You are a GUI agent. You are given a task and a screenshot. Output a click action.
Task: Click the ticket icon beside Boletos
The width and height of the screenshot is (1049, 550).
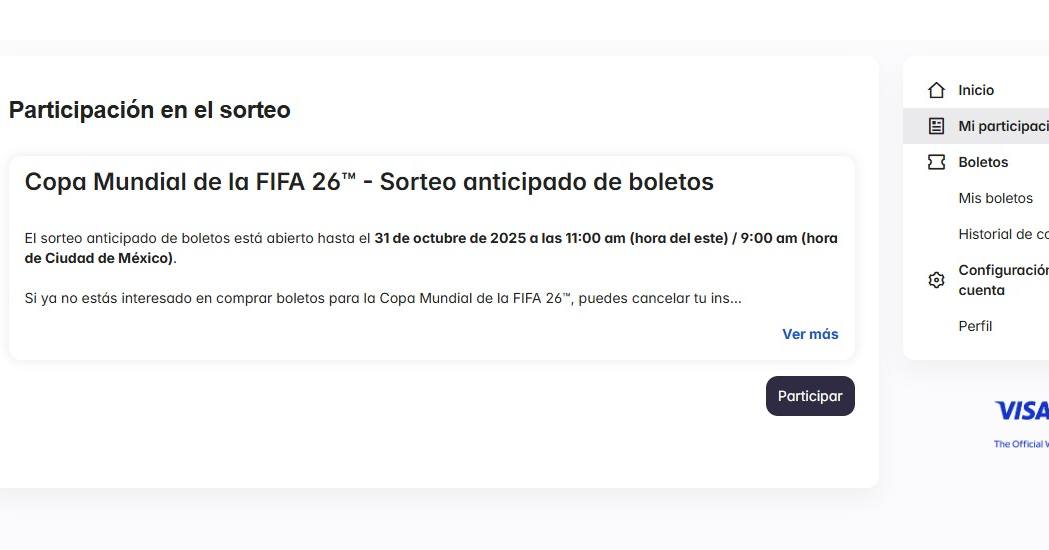[936, 162]
